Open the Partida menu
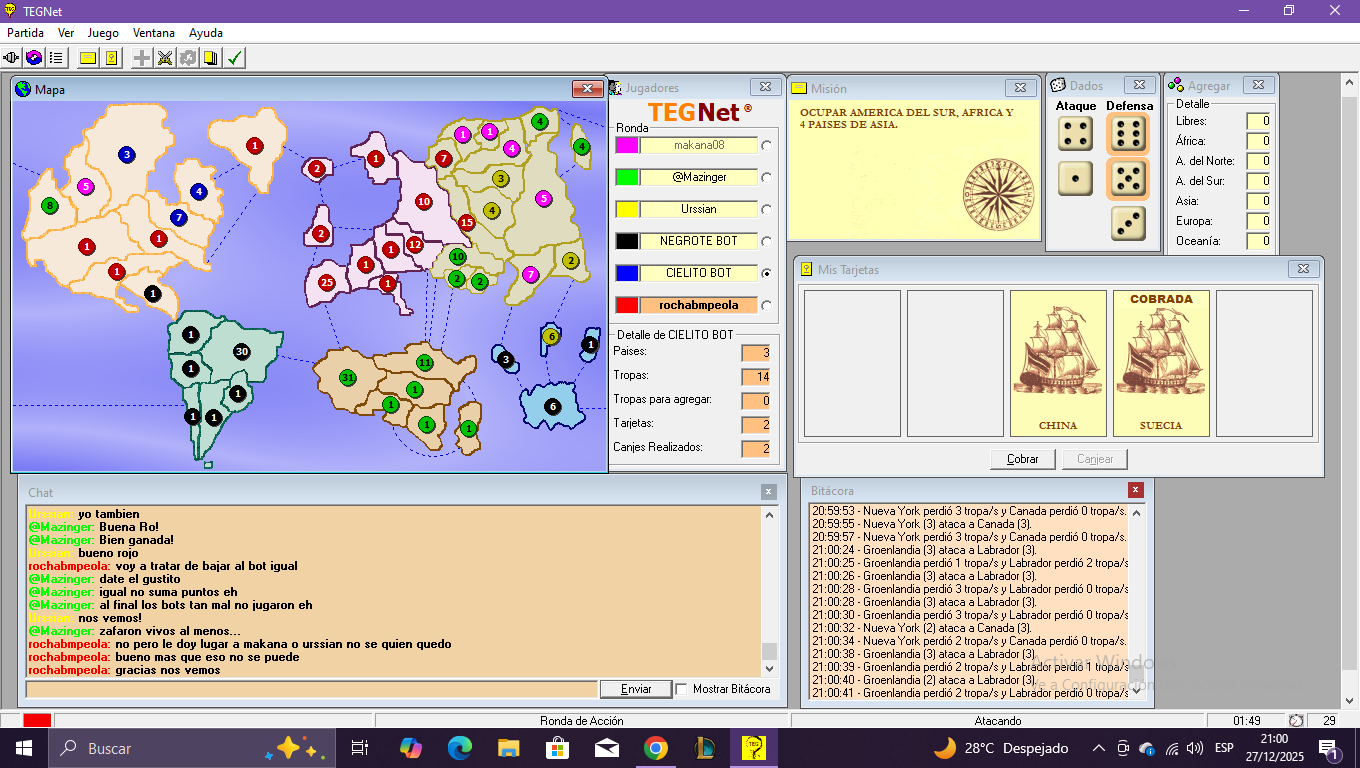Screen dimensions: 1360x768 26,33
